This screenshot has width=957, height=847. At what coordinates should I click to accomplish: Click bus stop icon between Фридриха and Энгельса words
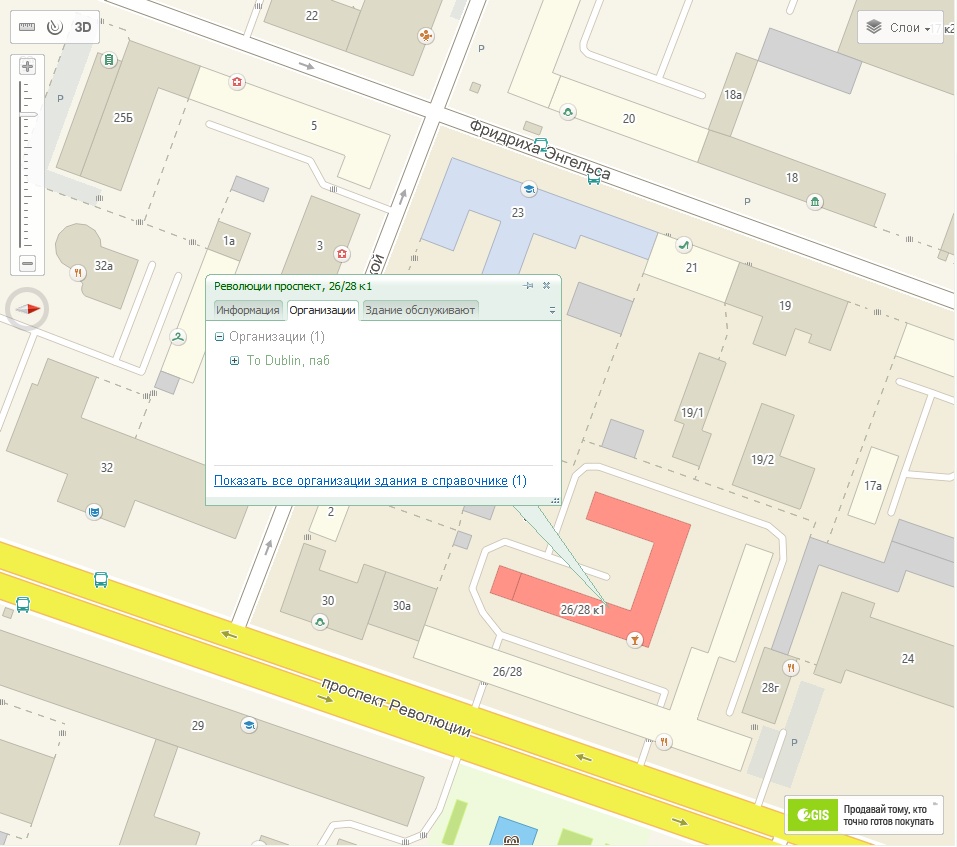coord(541,145)
